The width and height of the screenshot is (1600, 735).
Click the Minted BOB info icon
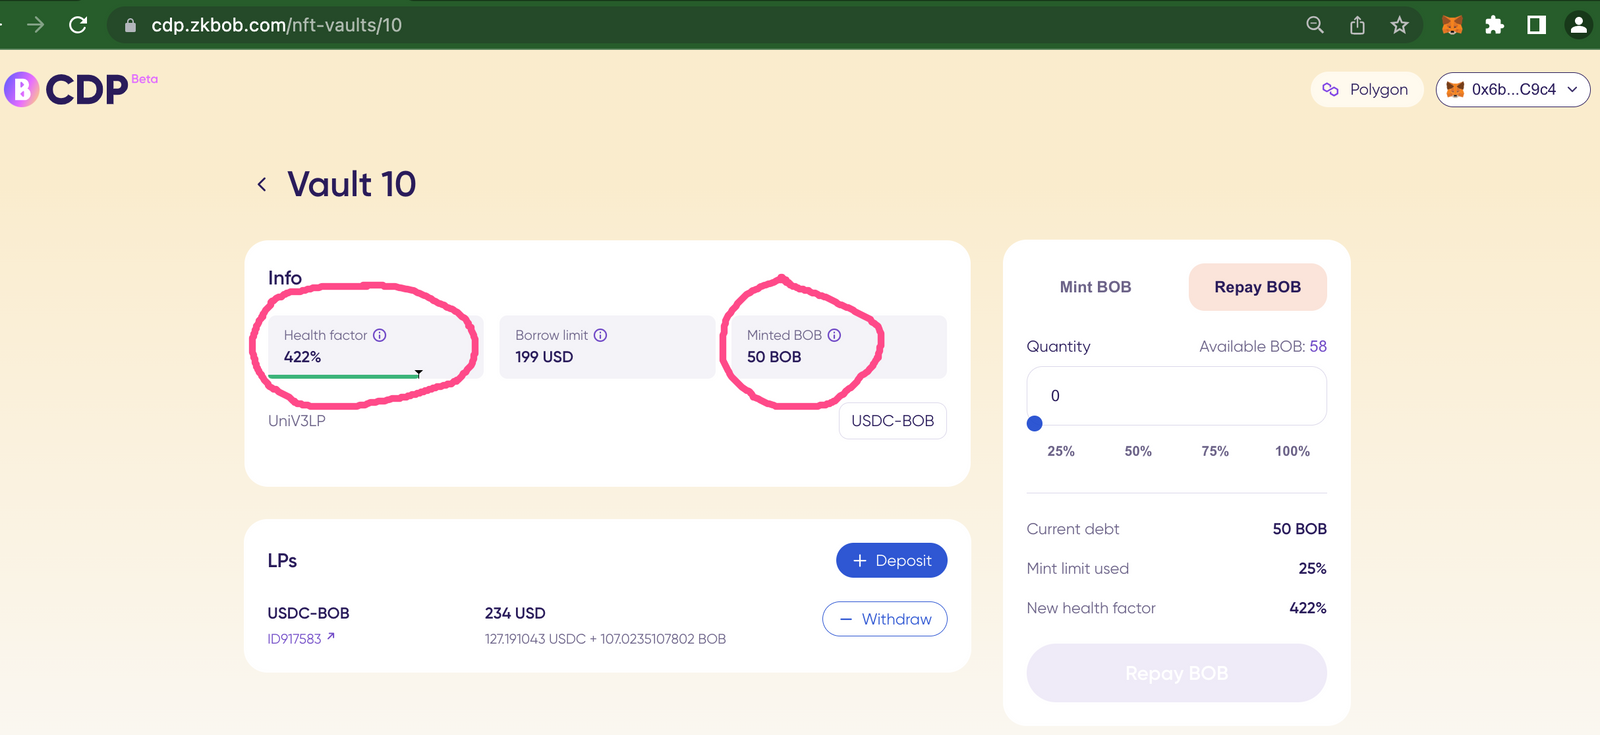834,335
